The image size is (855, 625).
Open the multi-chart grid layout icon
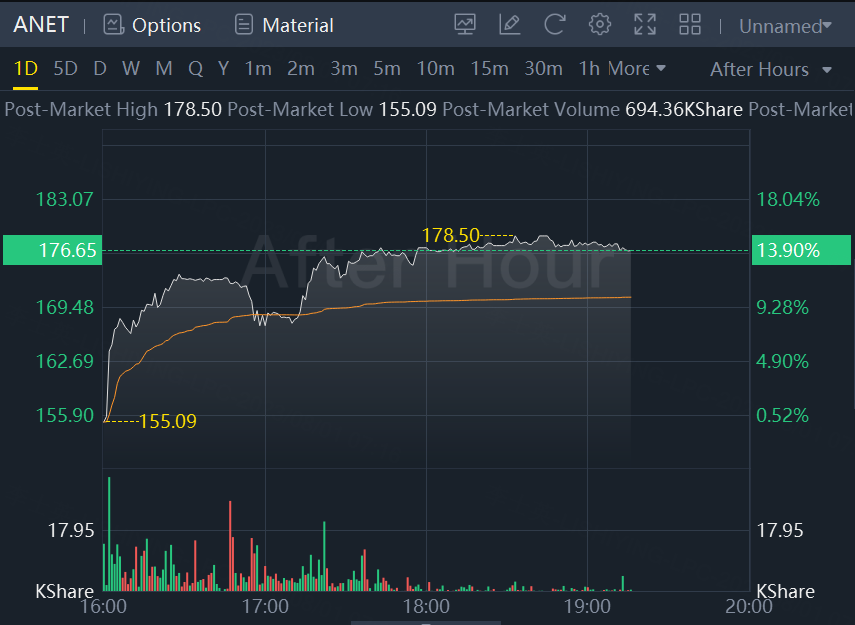click(690, 24)
